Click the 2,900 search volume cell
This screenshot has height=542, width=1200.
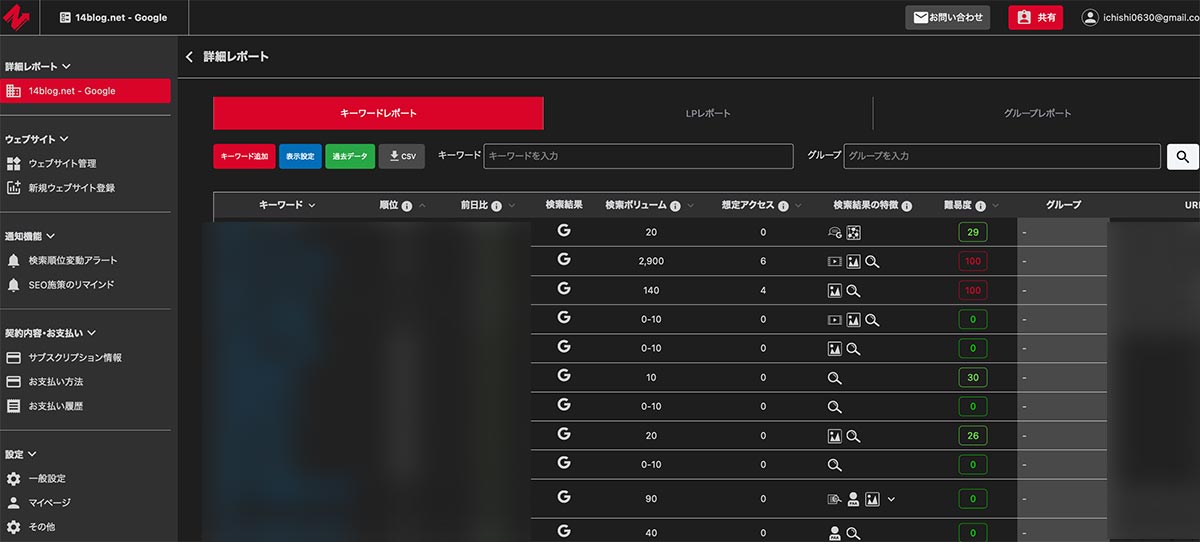click(x=651, y=261)
